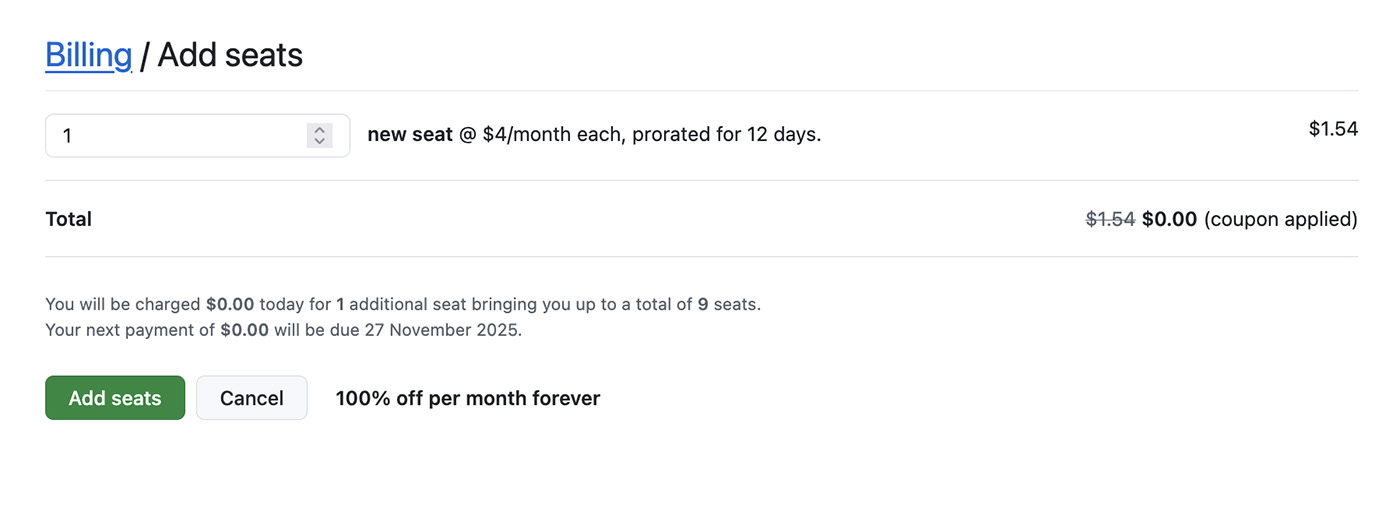Click the "100% off per month forever" text

pos(467,398)
